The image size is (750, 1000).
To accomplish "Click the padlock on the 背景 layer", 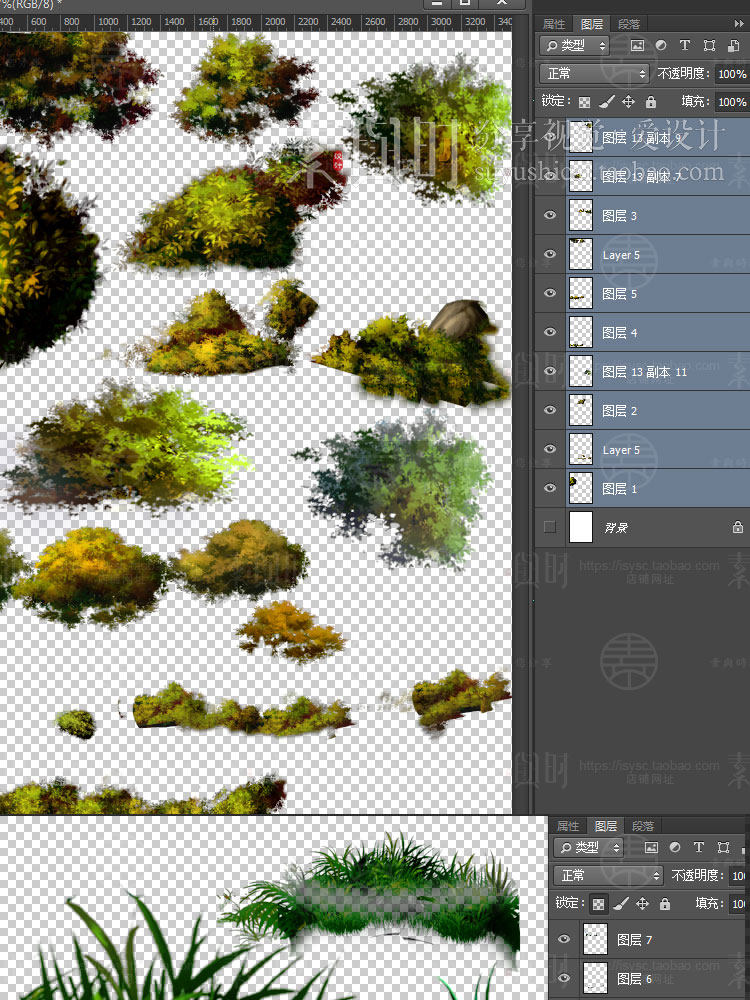I will coord(738,527).
